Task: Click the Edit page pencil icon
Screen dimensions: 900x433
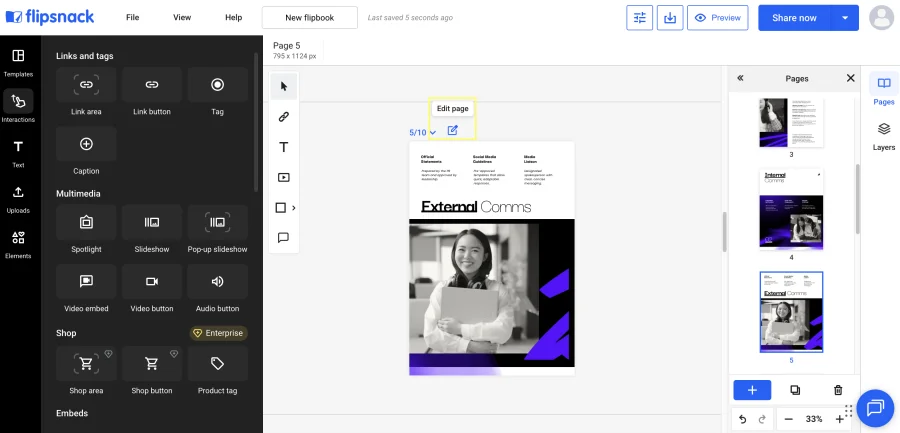Action: click(x=452, y=131)
